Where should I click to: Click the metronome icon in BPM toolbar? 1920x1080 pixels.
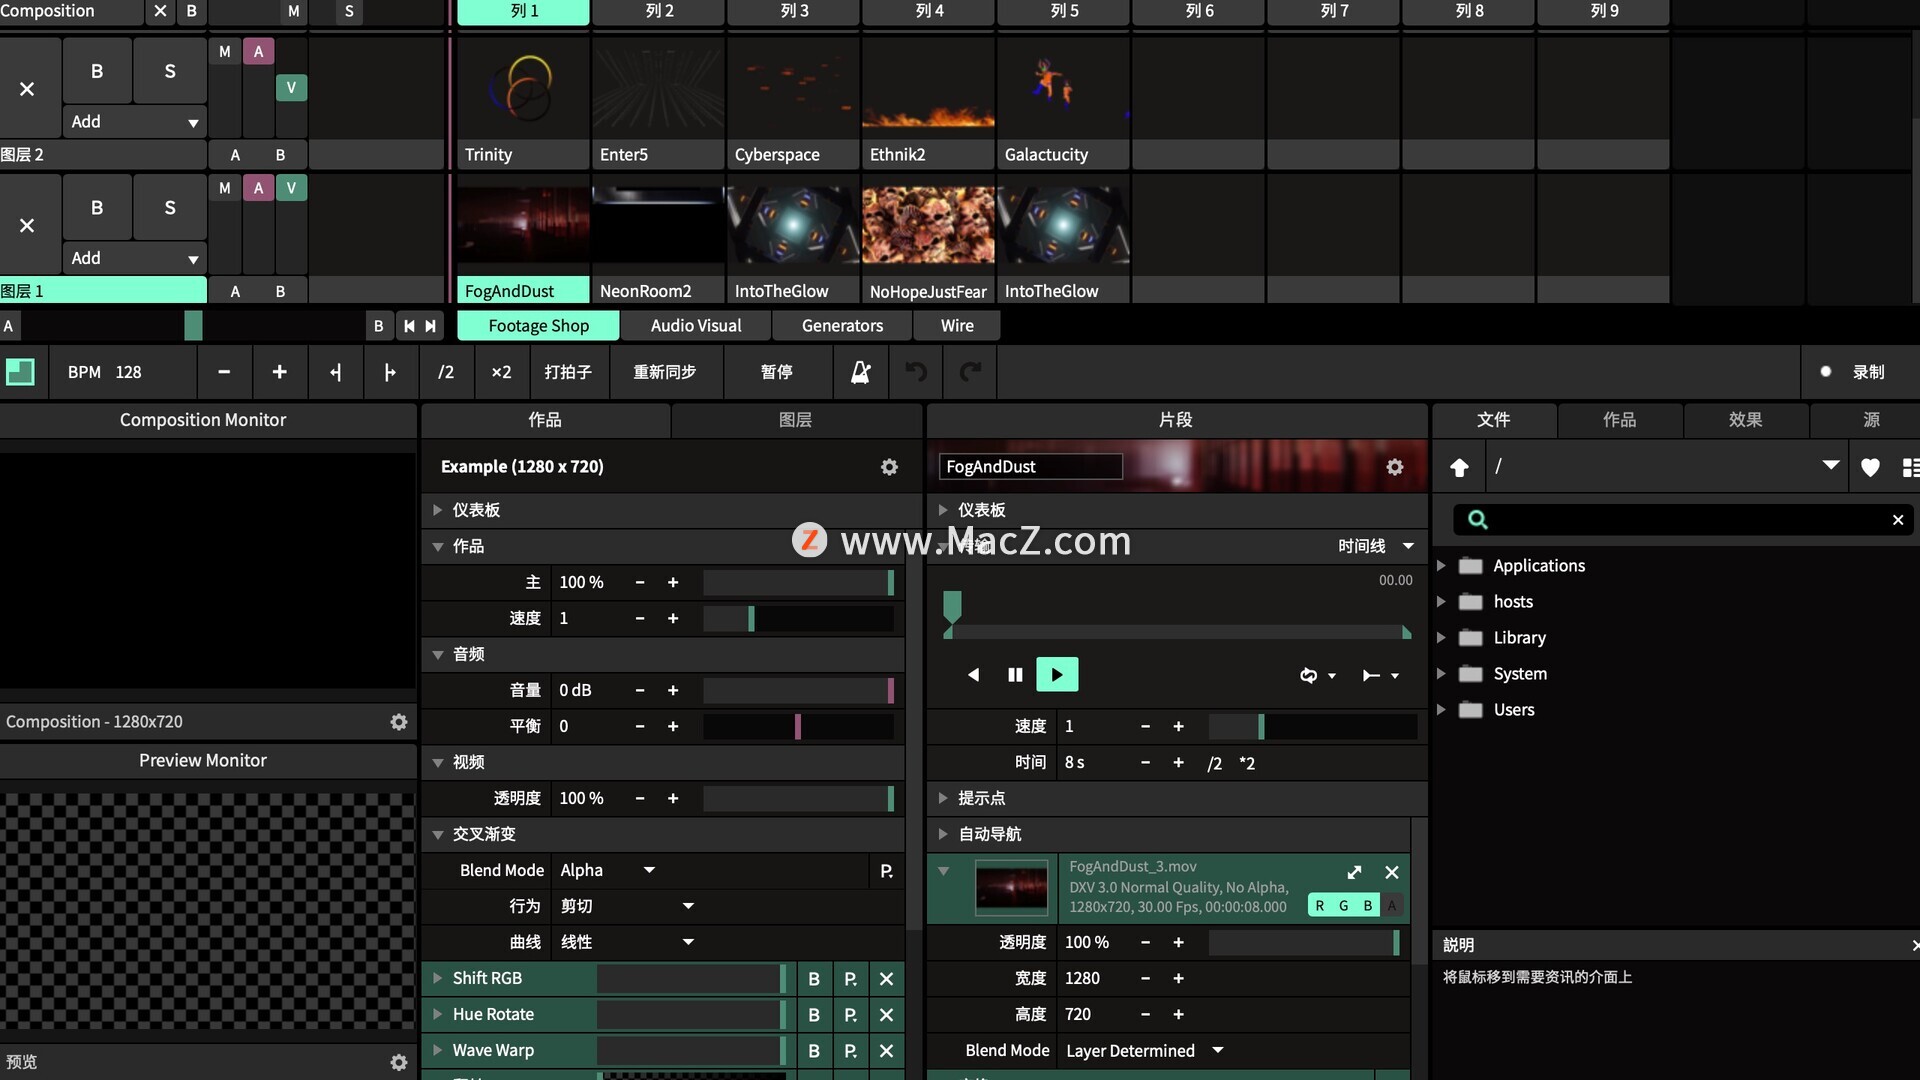coord(860,372)
